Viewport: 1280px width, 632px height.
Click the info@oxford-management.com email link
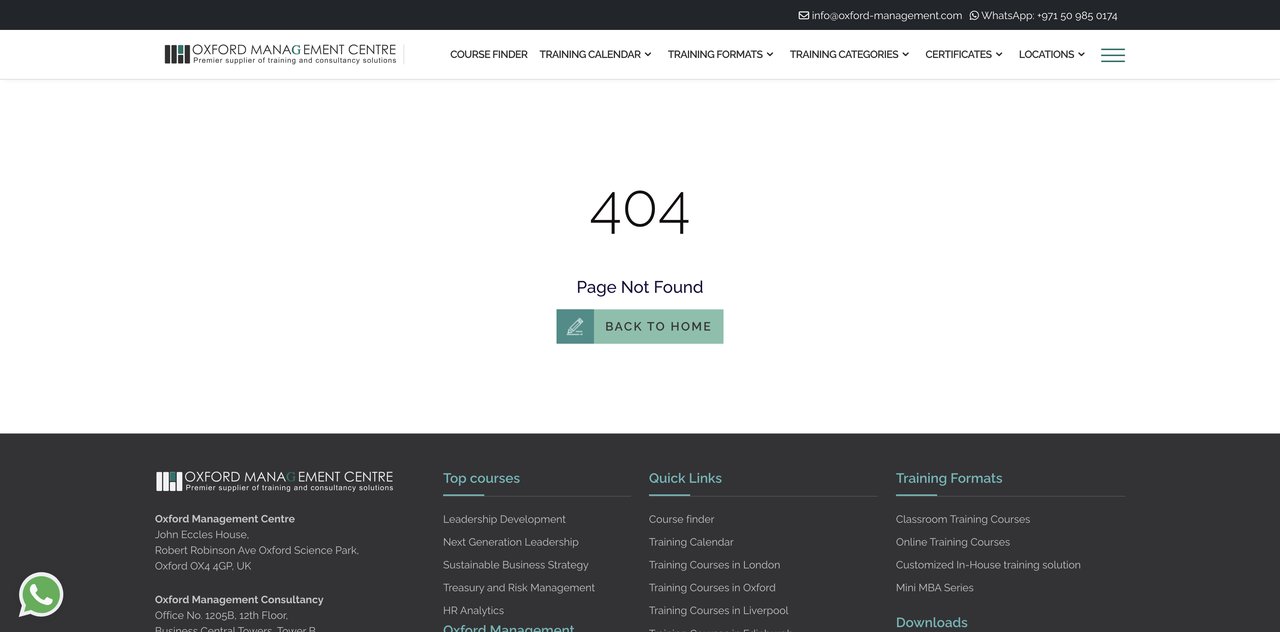coord(887,15)
